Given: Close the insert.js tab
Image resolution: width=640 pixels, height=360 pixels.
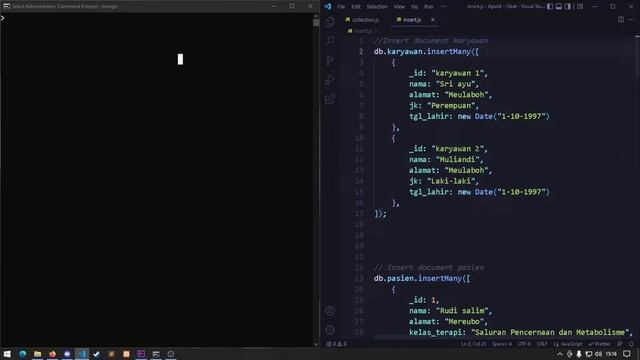Looking at the screenshot, I should [x=433, y=20].
